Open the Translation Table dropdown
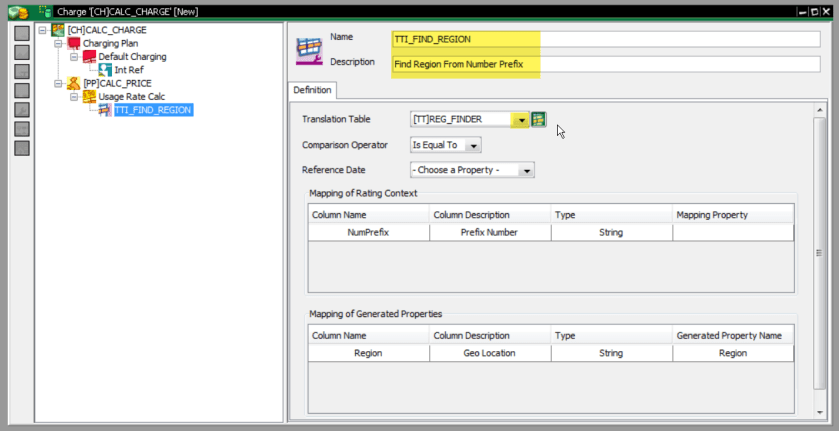Screen dimensions: 839x431 click(x=521, y=120)
